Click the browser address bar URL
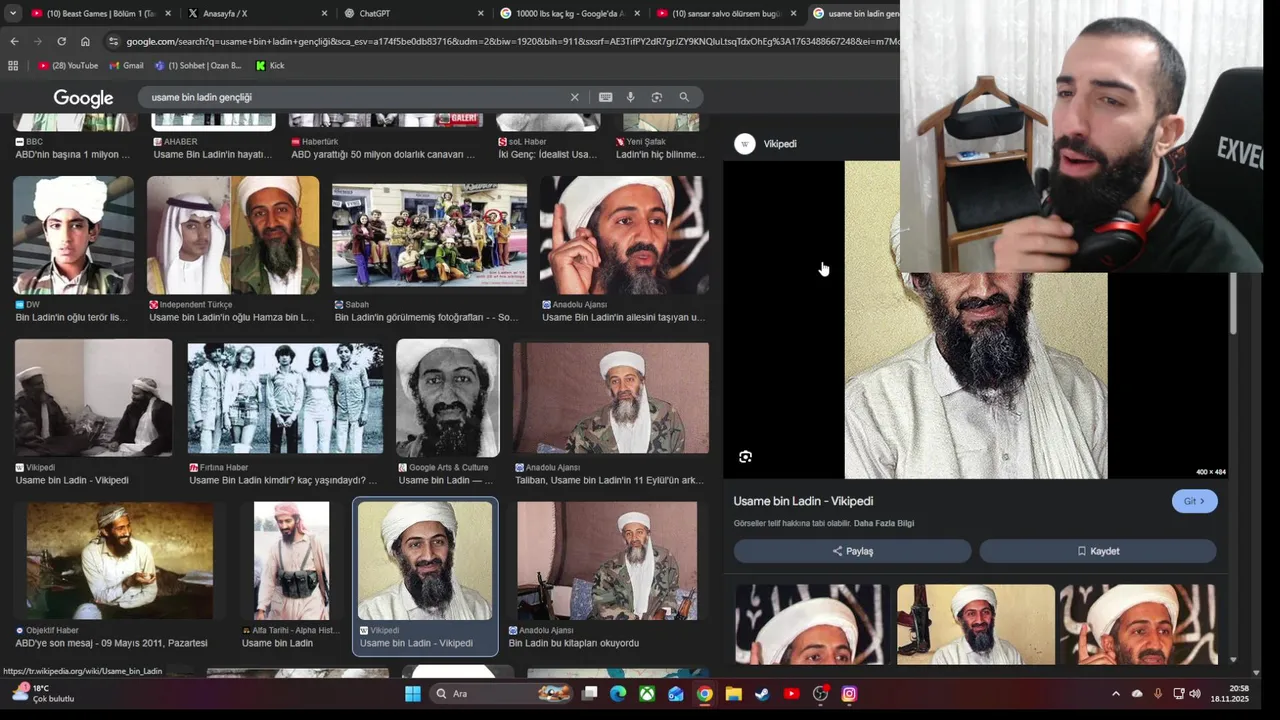Image resolution: width=1280 pixels, height=720 pixels. click(512, 41)
